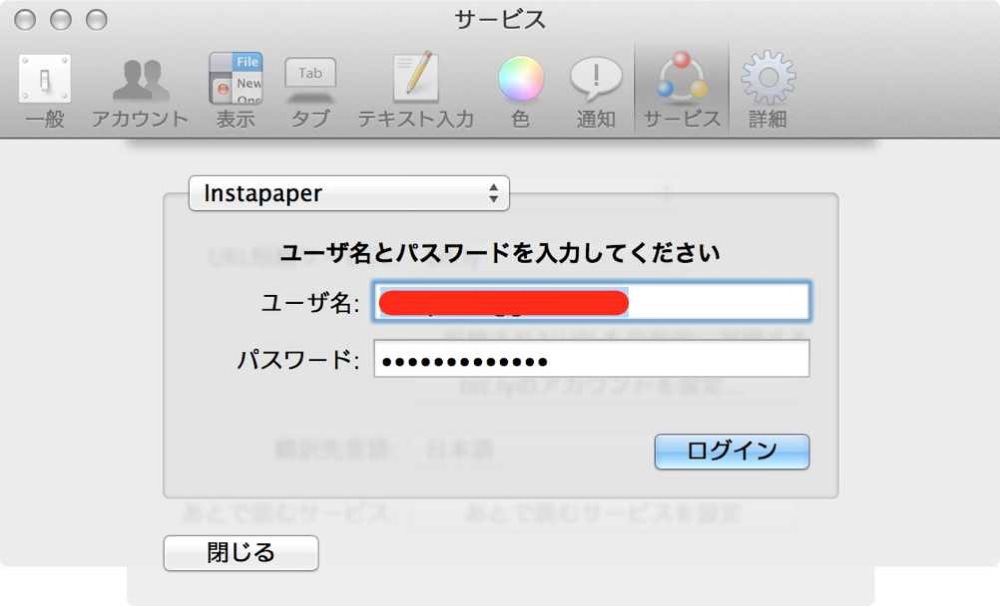The width and height of the screenshot is (1000, 606).
Task: Open the 詳細 advanced gear pane
Action: [x=768, y=91]
